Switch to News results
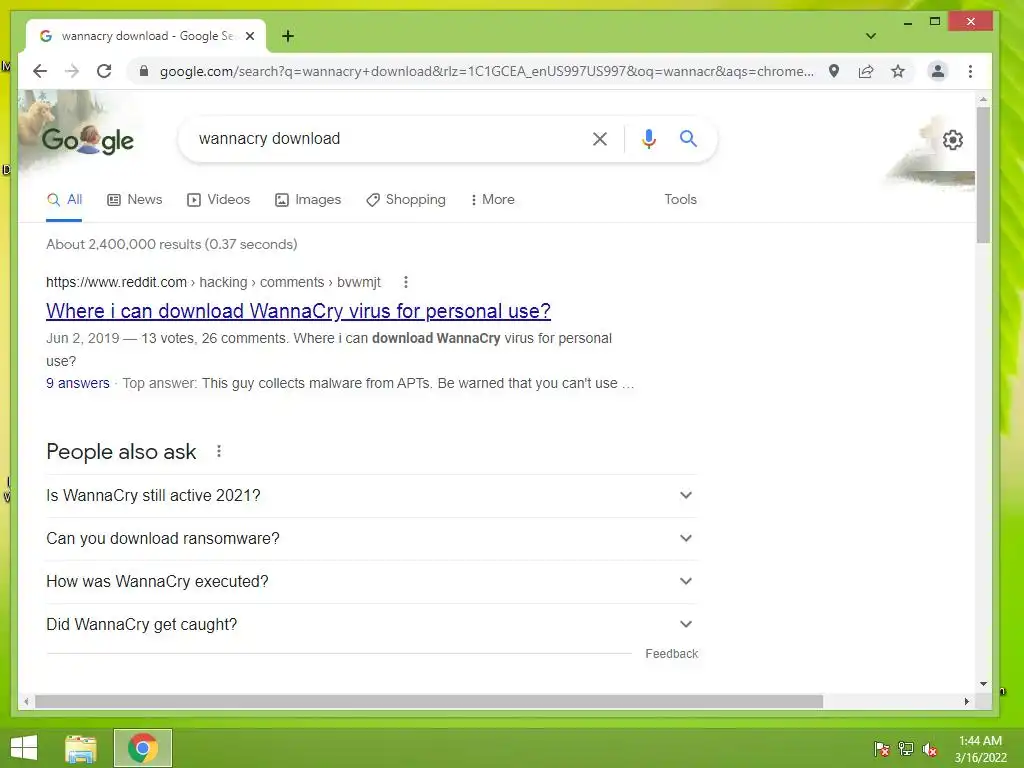Viewport: 1024px width, 768px height. tap(135, 200)
